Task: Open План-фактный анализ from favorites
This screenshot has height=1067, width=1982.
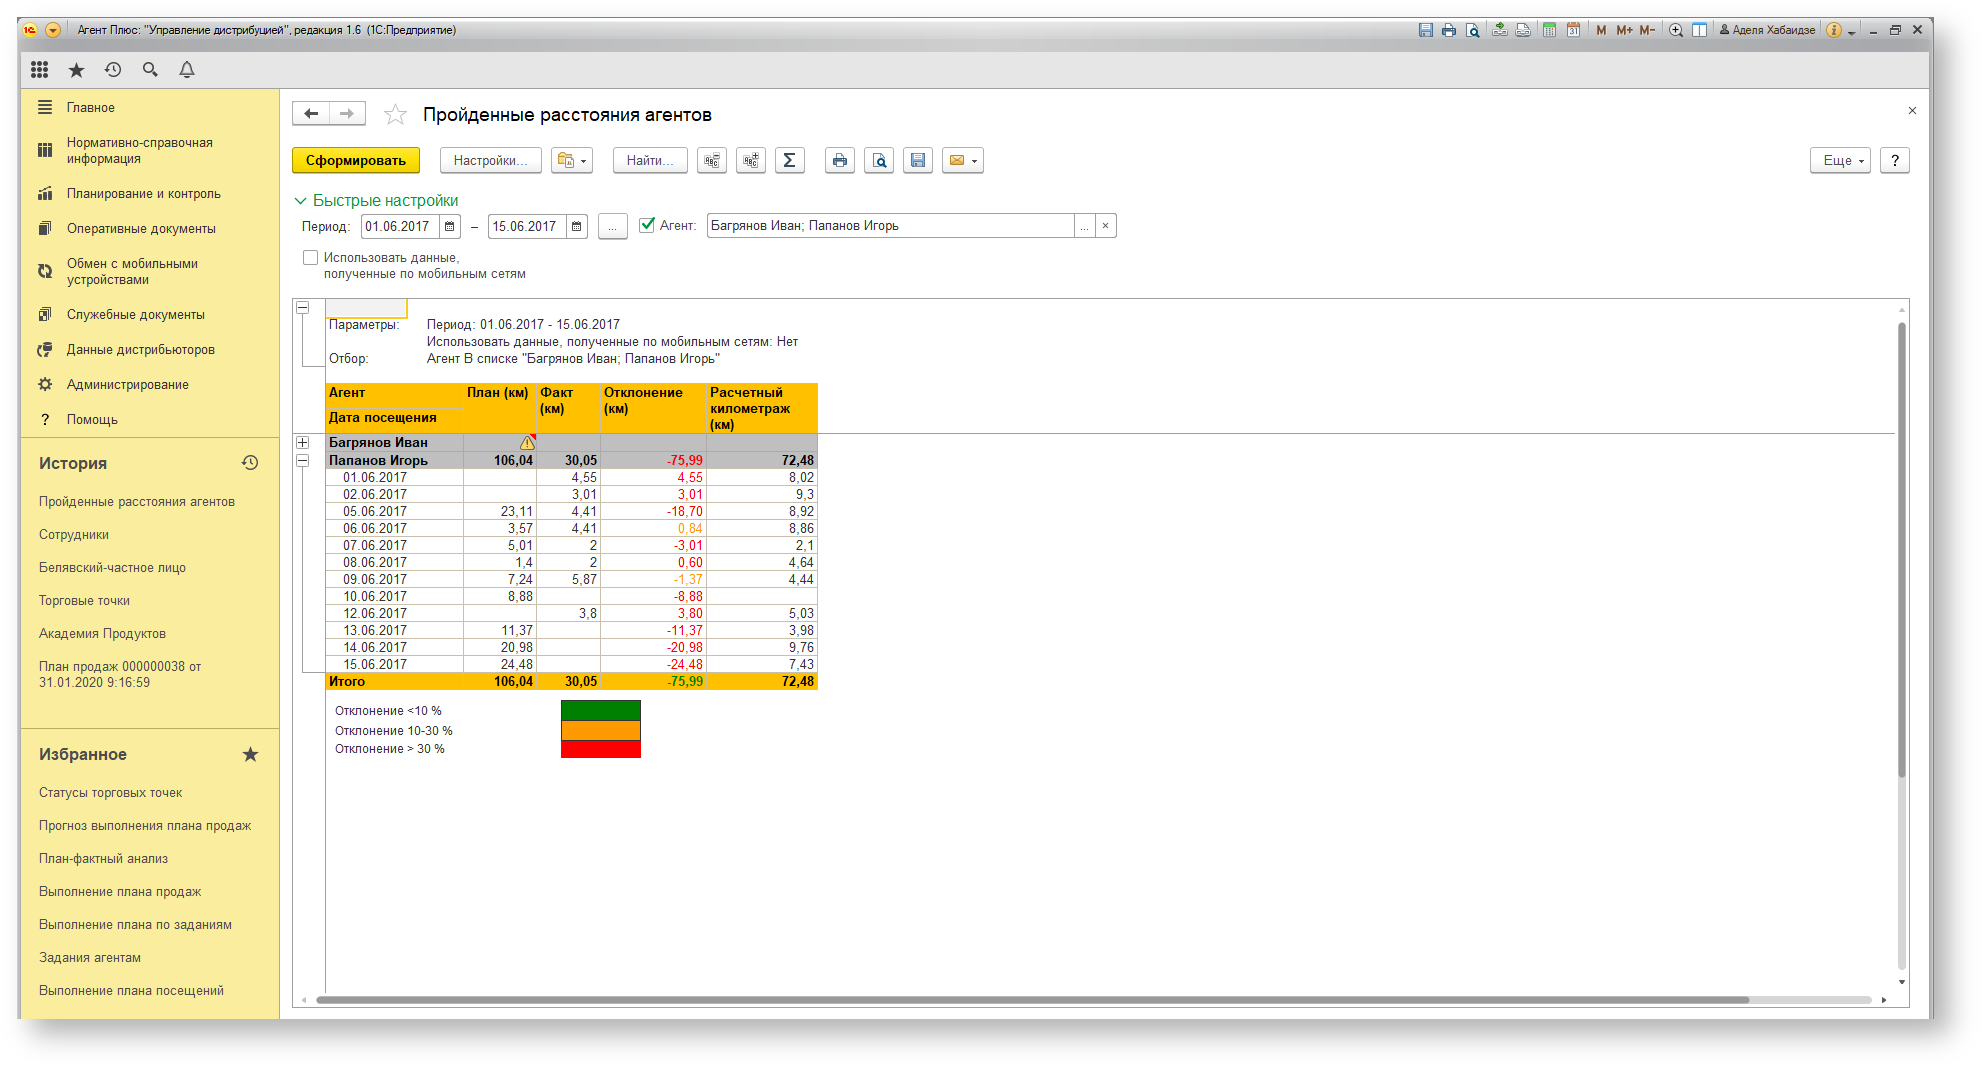Action: pyautogui.click(x=103, y=858)
